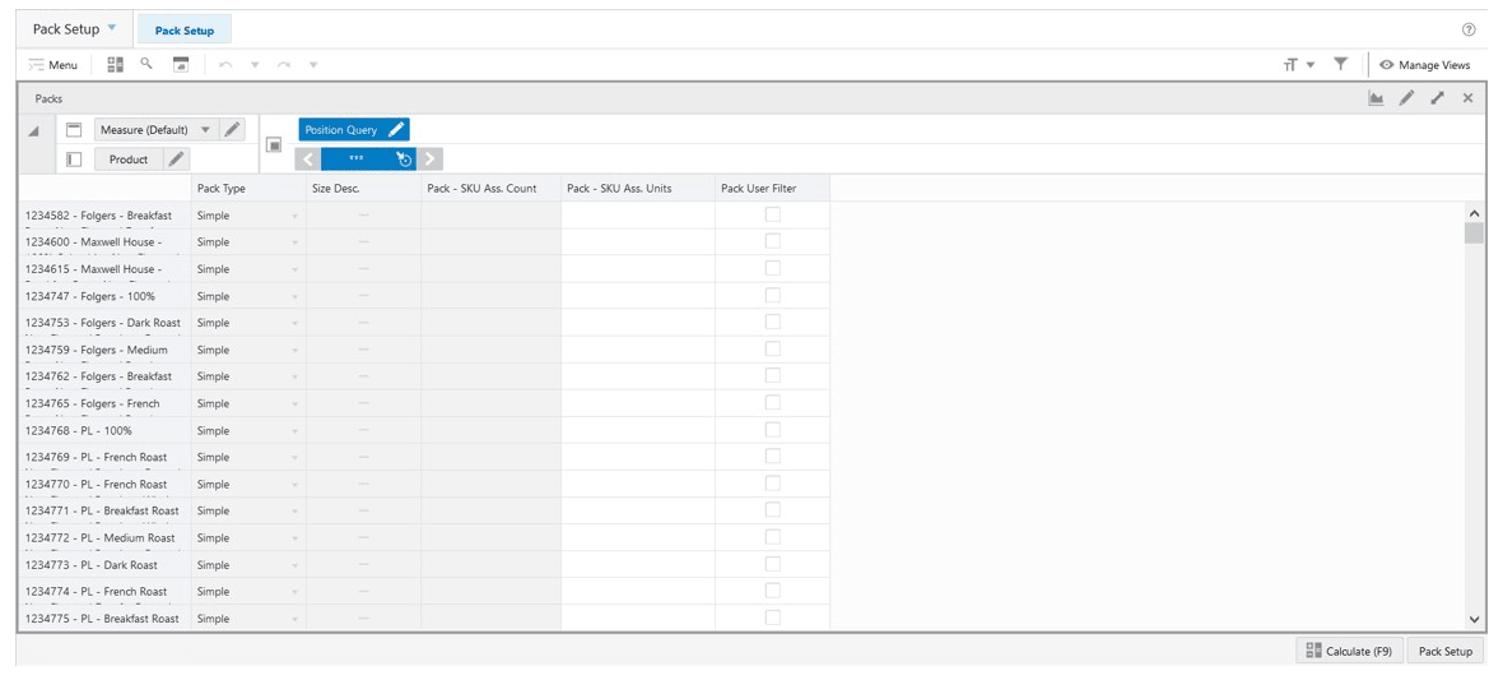Click the chart icon in Packs header
This screenshot has width=1500, height=676.
pyautogui.click(x=1376, y=98)
